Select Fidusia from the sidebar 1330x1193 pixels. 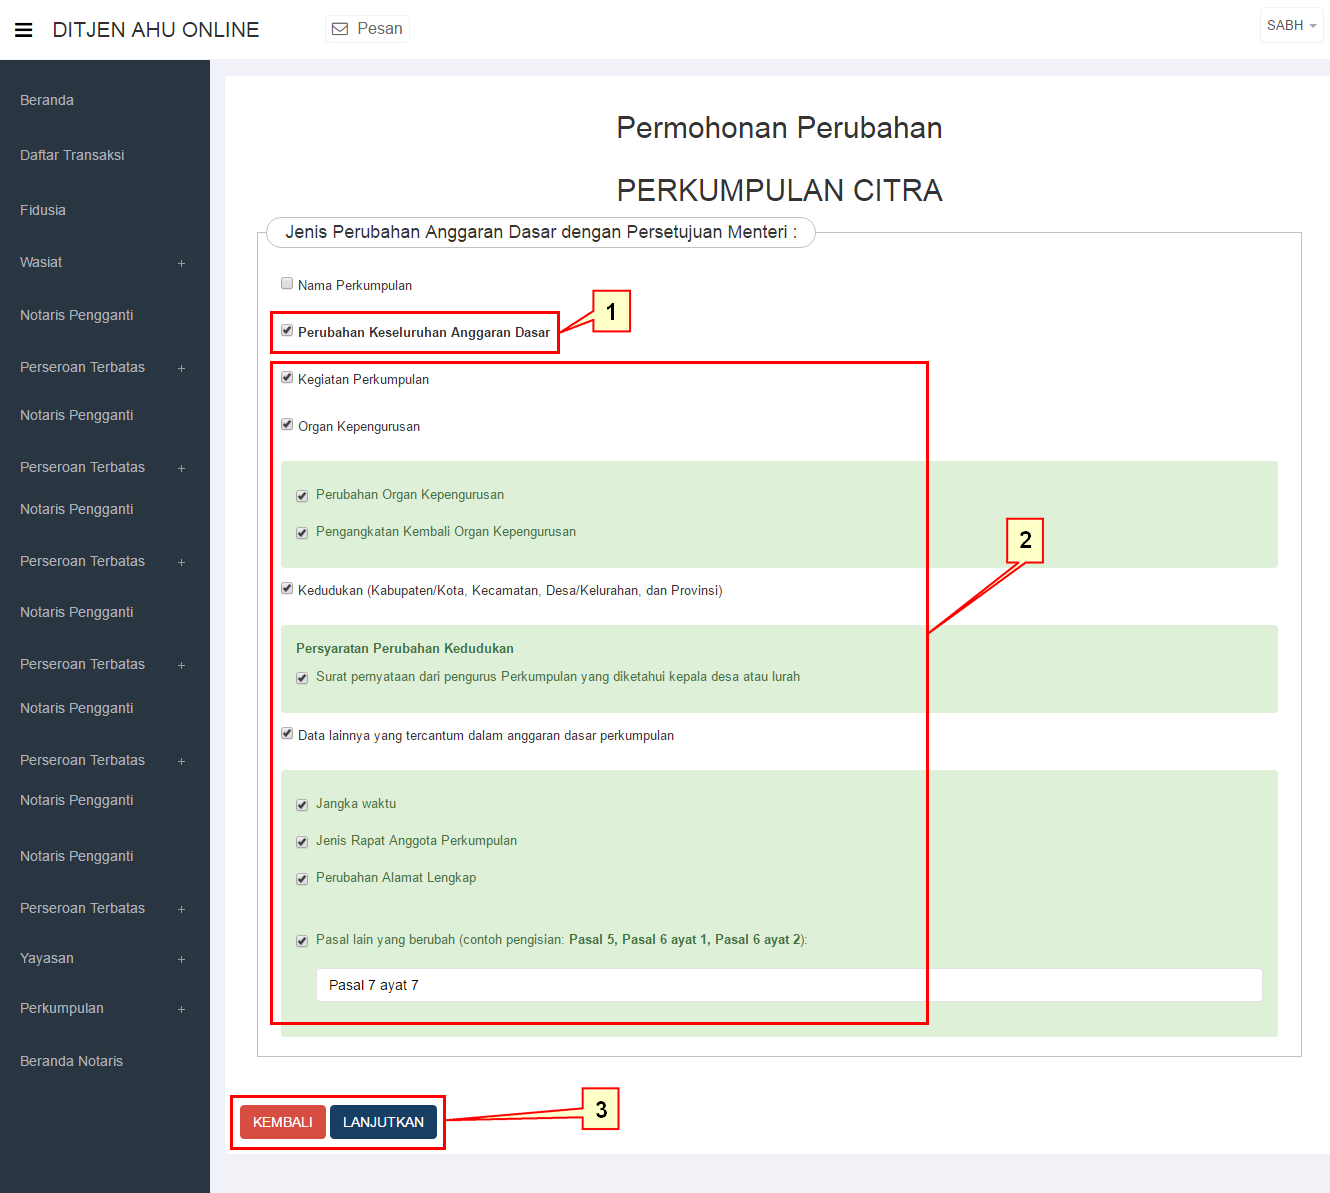click(43, 210)
